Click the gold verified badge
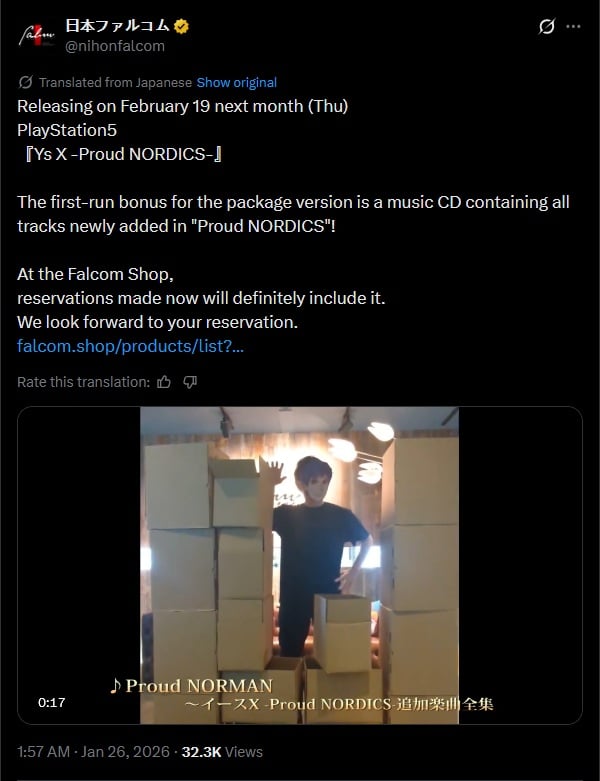Image resolution: width=600 pixels, height=781 pixels. click(181, 26)
